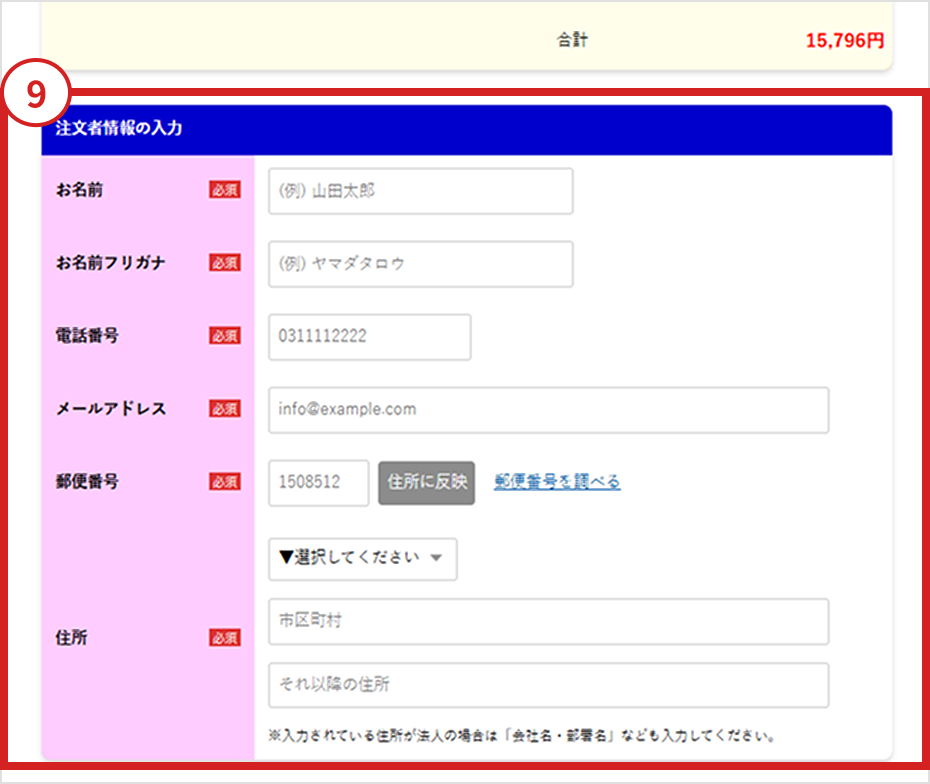
Task: Focus the お名前フリガナ text box
Action: (420, 264)
